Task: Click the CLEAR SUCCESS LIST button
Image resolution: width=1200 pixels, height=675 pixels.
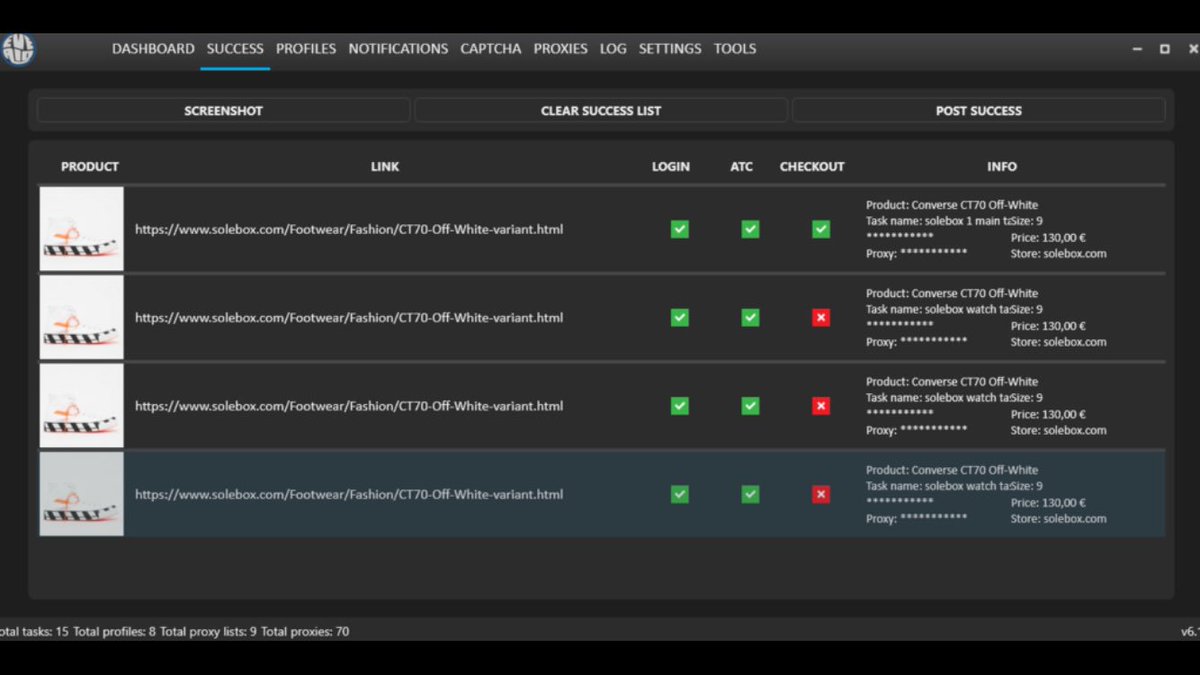Action: pyautogui.click(x=601, y=111)
